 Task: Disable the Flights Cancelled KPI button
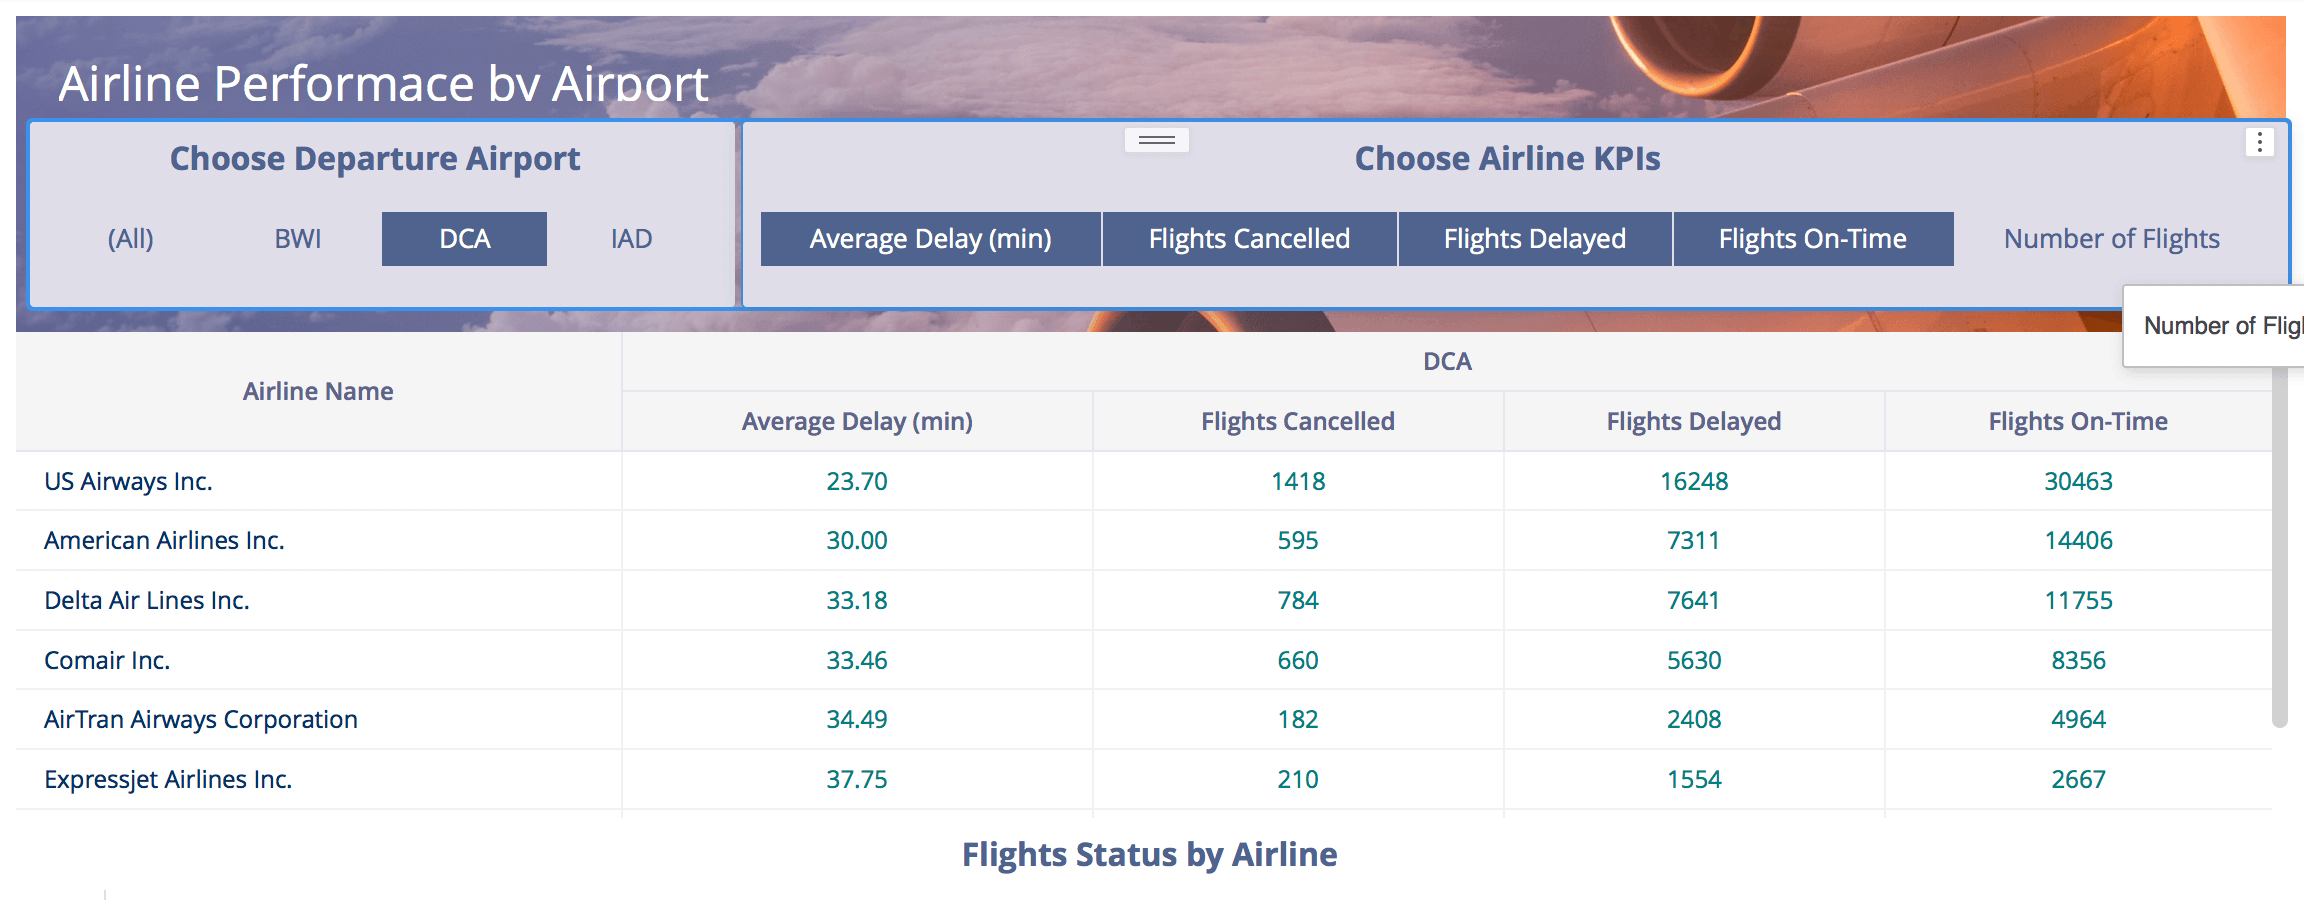1249,239
